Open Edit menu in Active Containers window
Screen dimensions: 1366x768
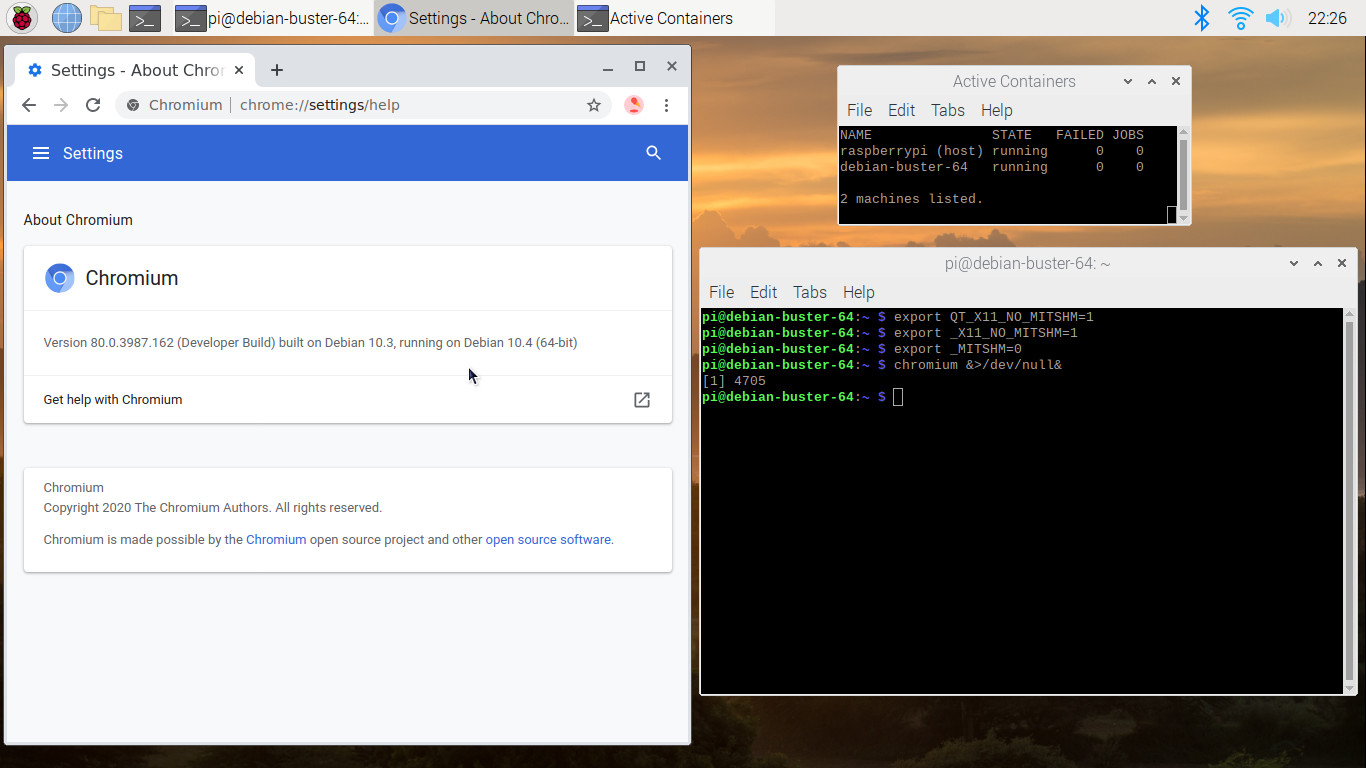click(901, 110)
